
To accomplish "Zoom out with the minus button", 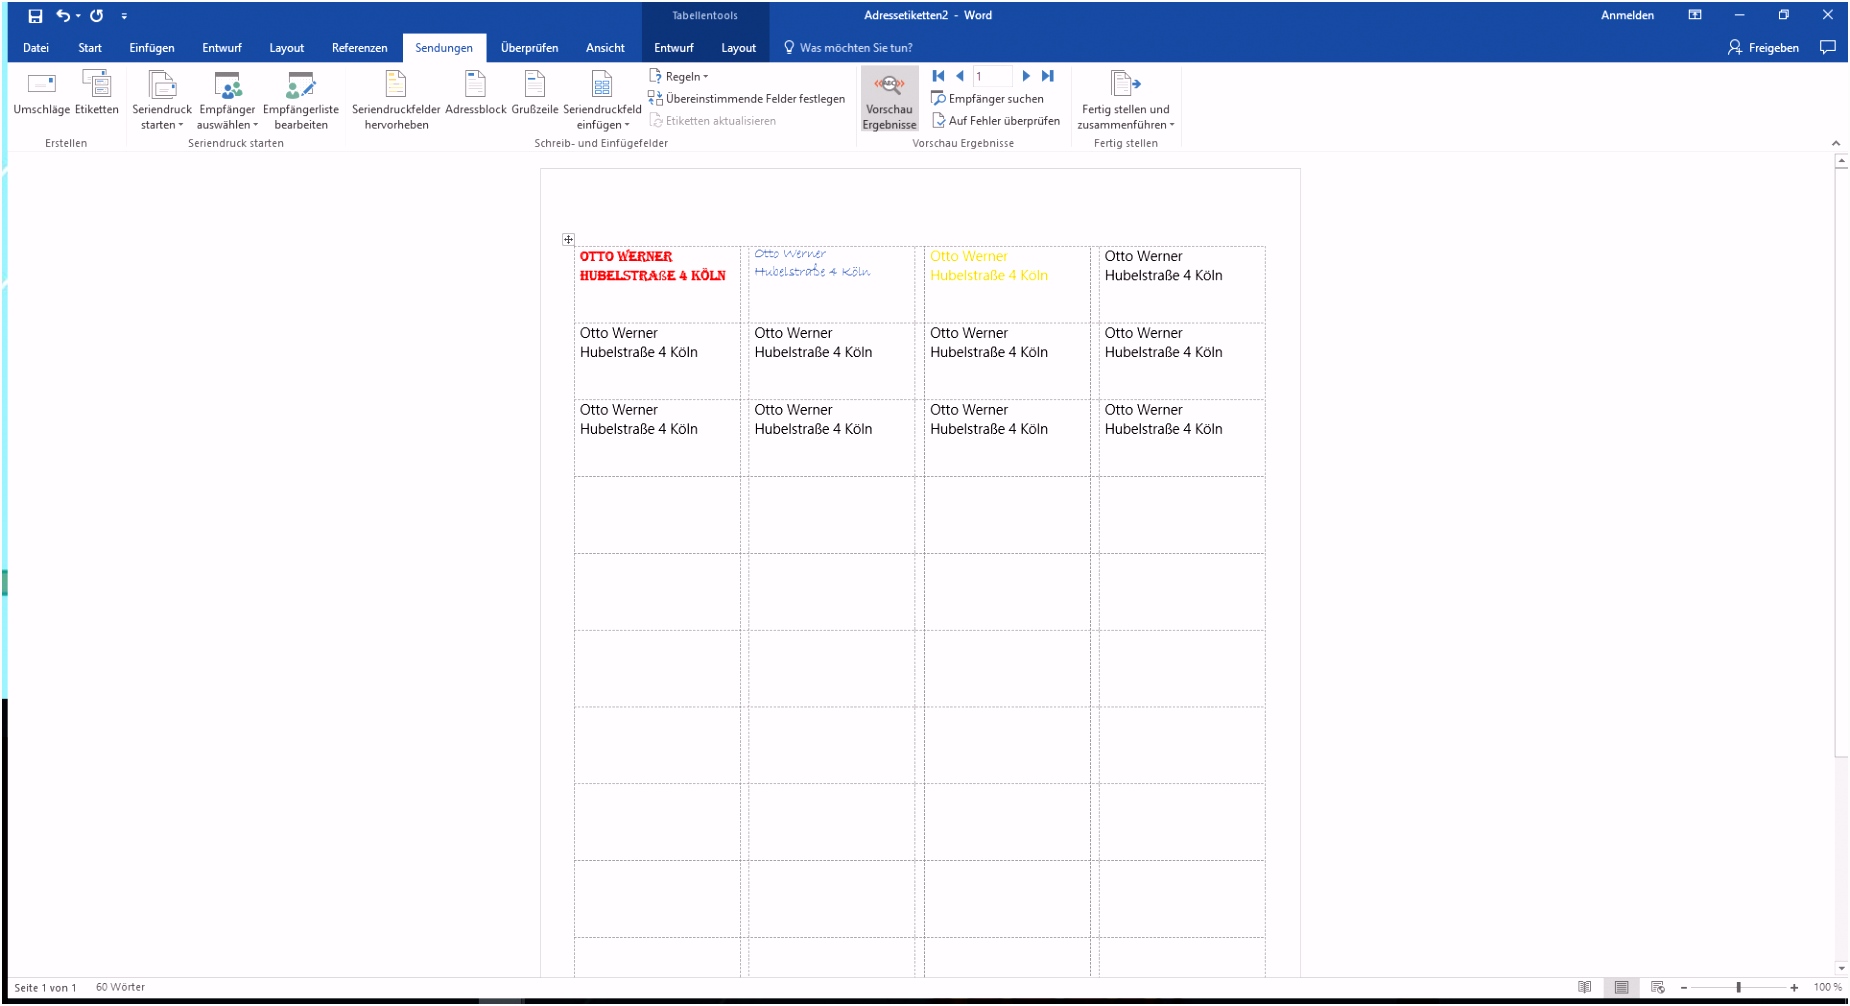I will [1684, 988].
